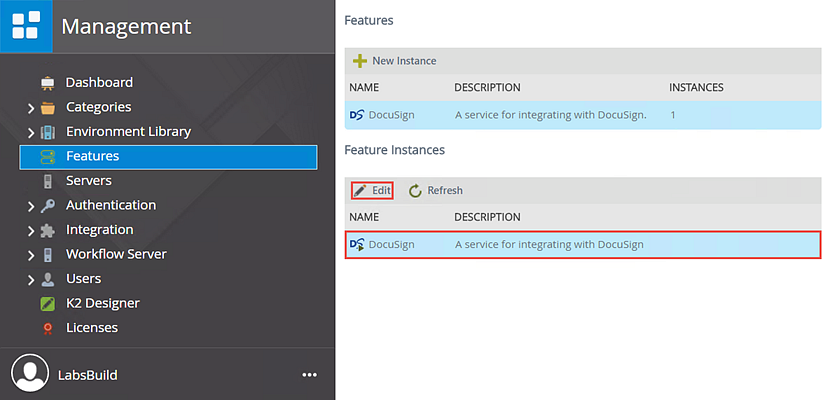This screenshot has width=830, height=400.
Task: Expand the Workflow Server node
Action: click(x=31, y=255)
